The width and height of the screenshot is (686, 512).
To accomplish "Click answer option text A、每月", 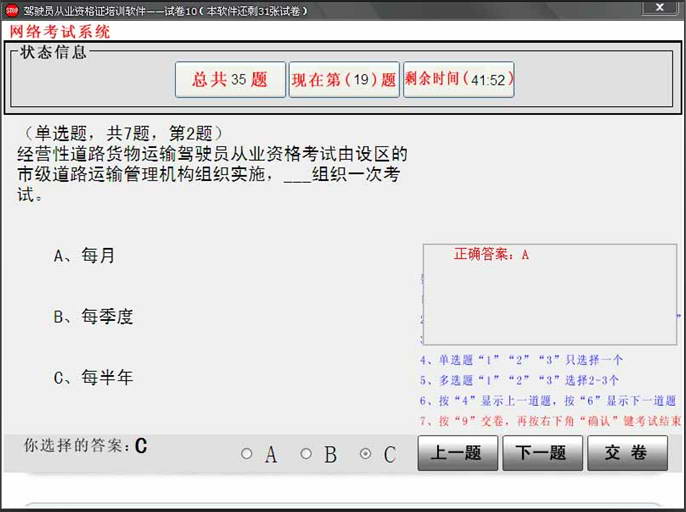I will (x=84, y=255).
